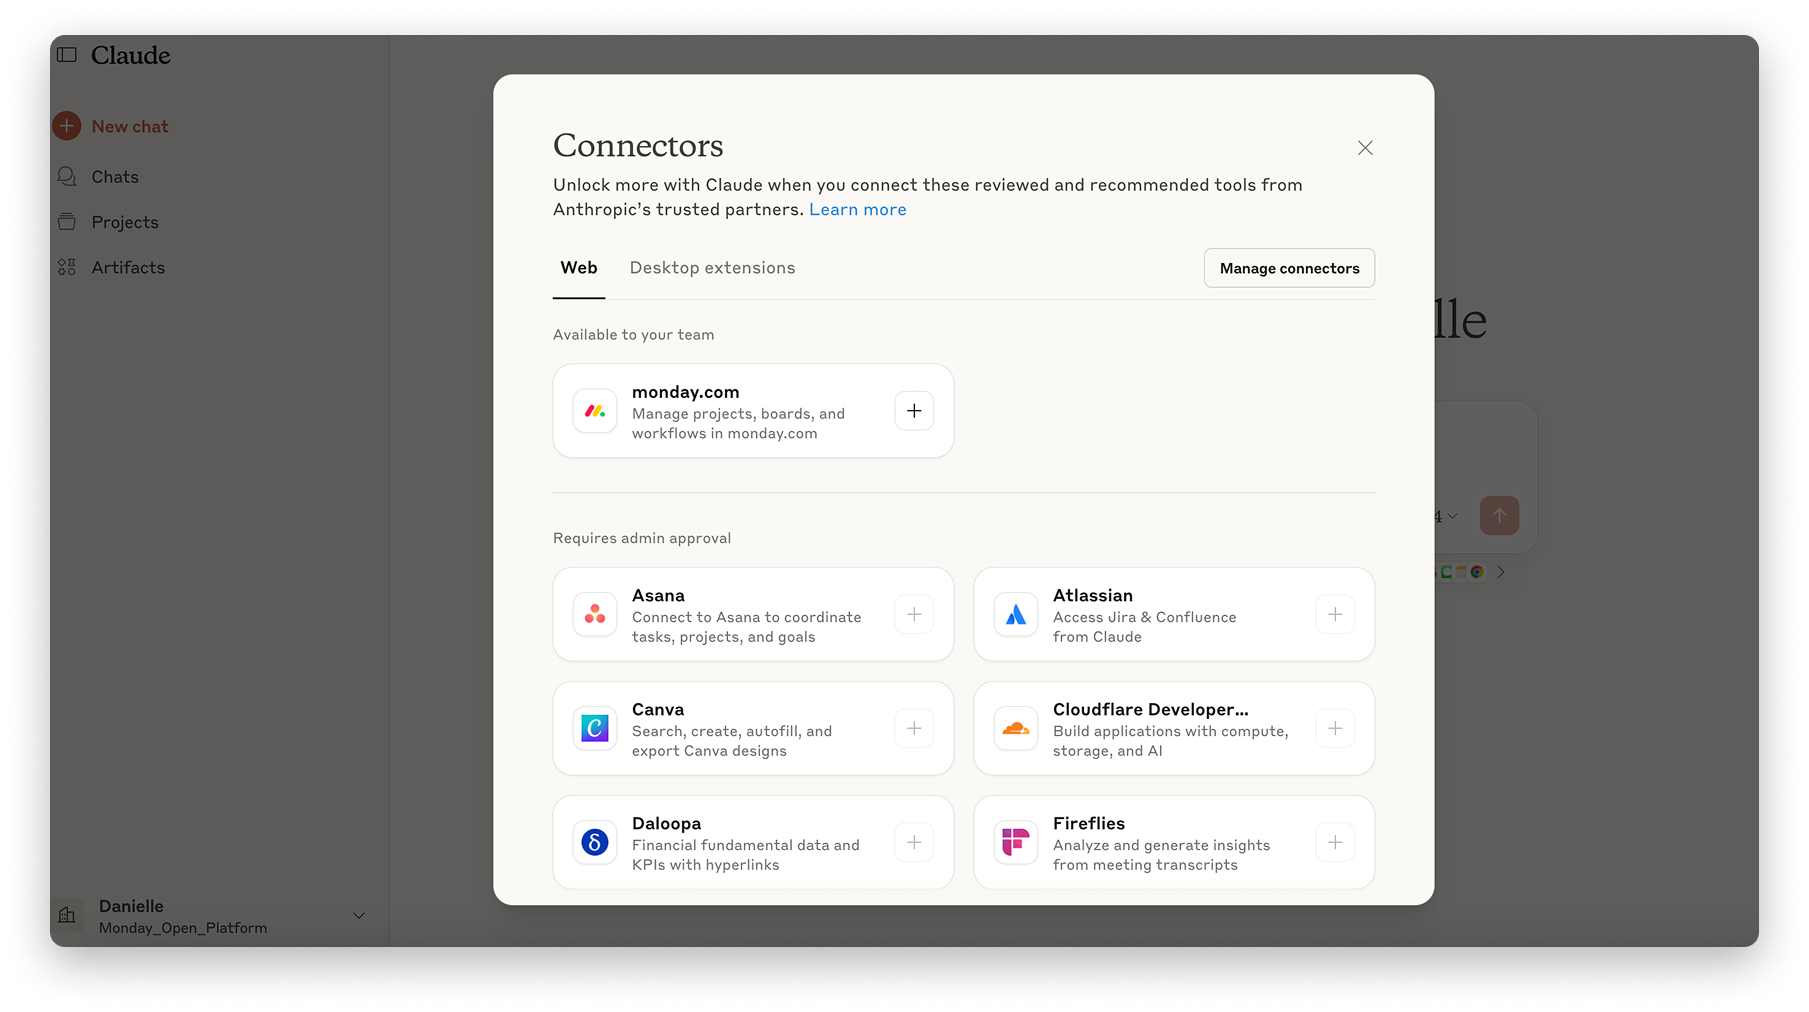Click 'Available to your team' heading
Image resolution: width=1809 pixels, height=1012 pixels.
point(634,335)
